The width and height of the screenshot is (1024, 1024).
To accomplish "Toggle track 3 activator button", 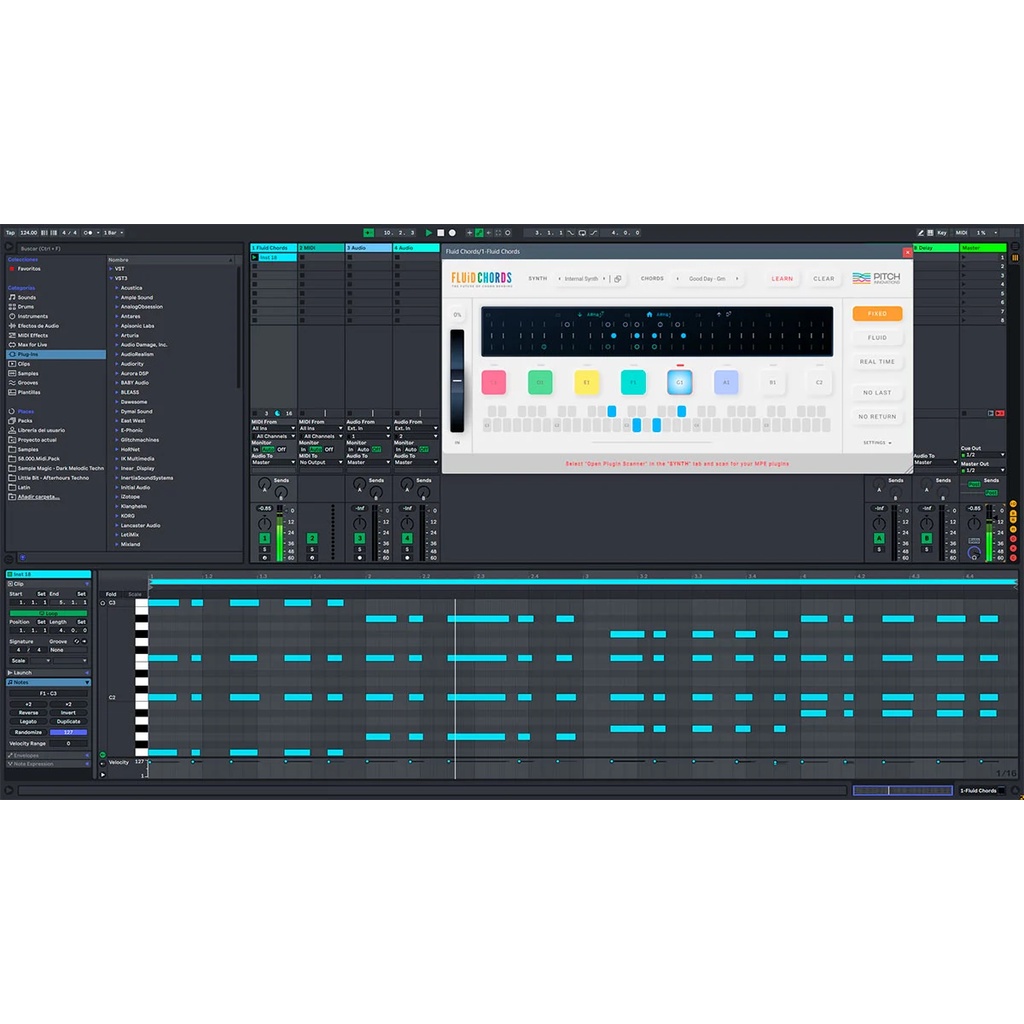I will pyautogui.click(x=360, y=538).
